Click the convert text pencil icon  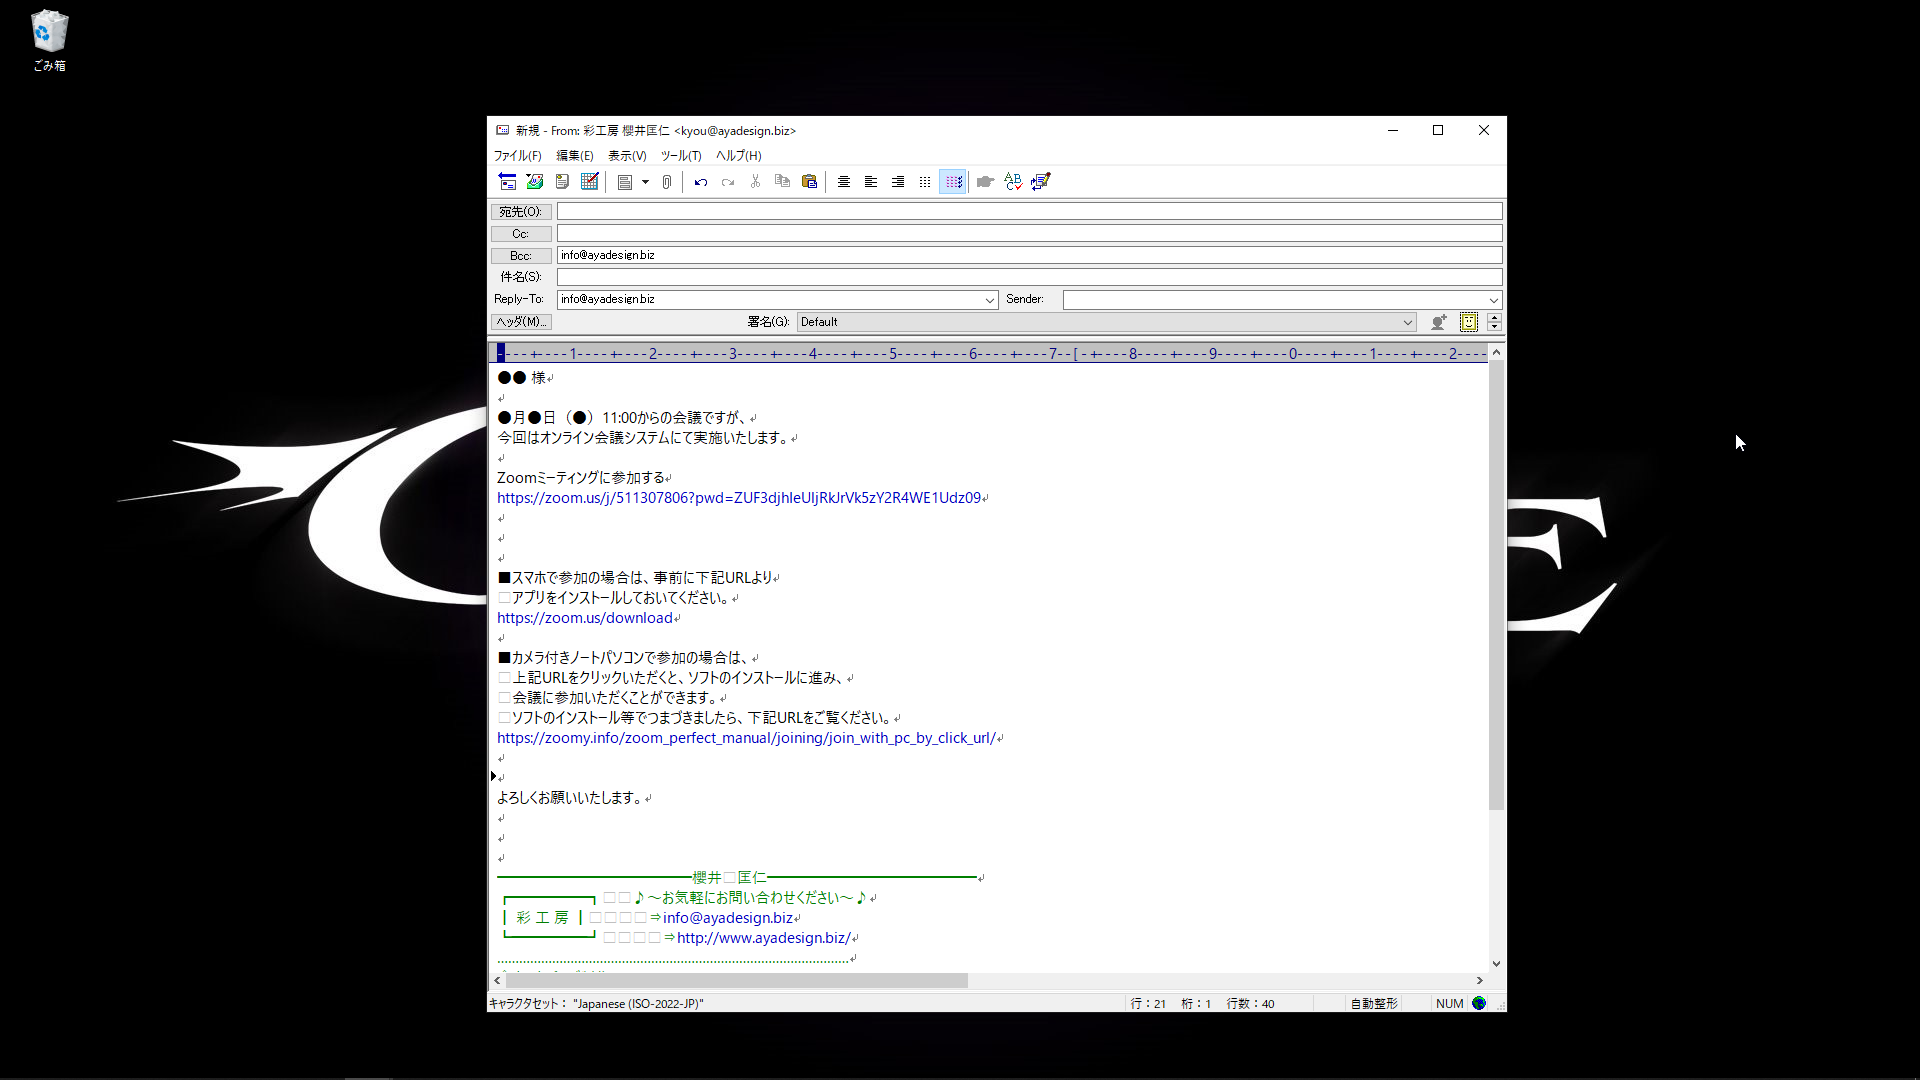[1040, 182]
